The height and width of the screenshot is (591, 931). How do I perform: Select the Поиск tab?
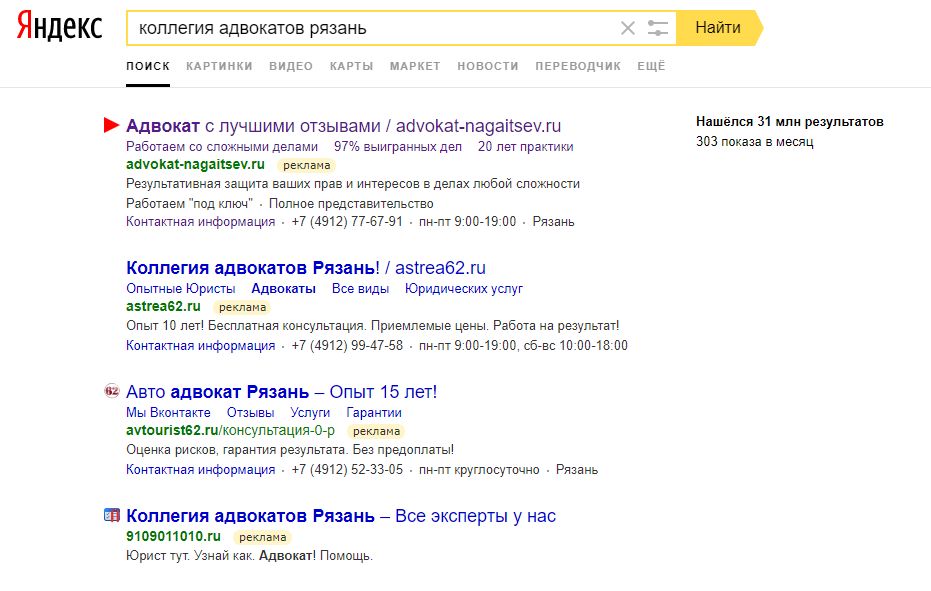click(x=148, y=67)
